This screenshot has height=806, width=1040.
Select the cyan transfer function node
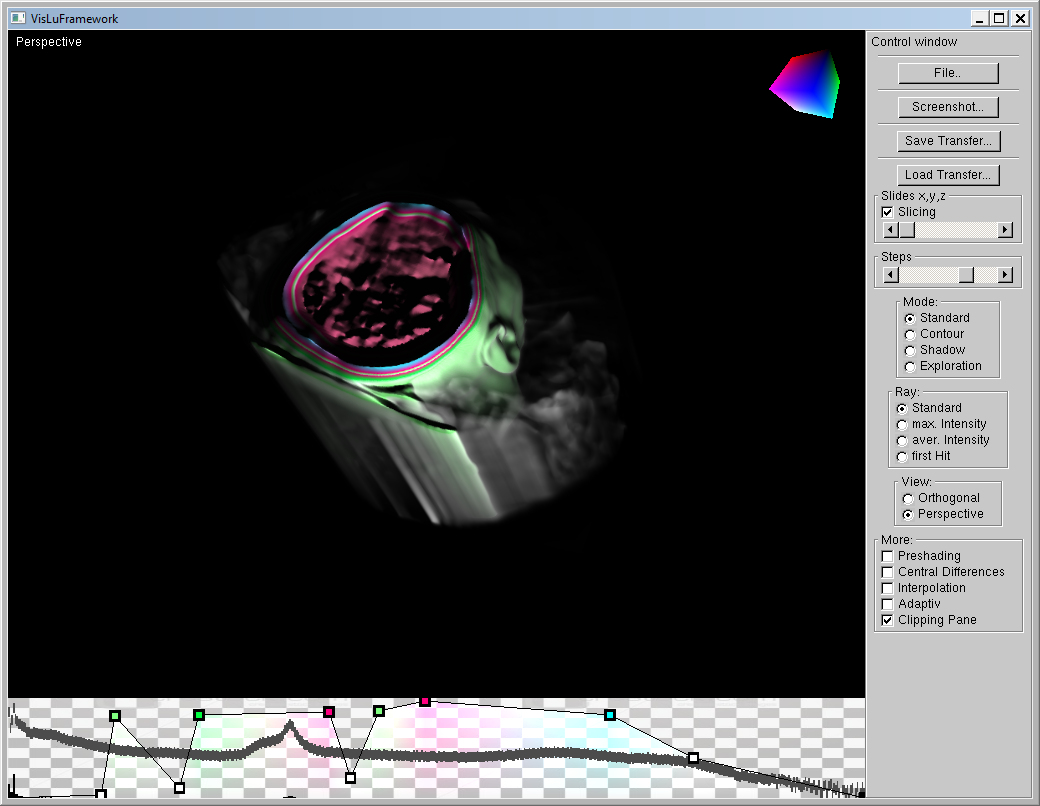(610, 714)
